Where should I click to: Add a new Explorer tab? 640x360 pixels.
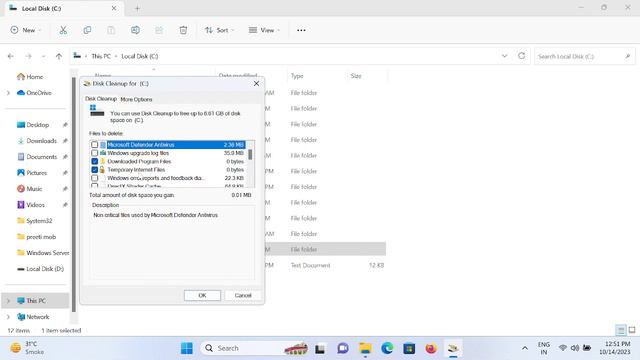(x=137, y=8)
